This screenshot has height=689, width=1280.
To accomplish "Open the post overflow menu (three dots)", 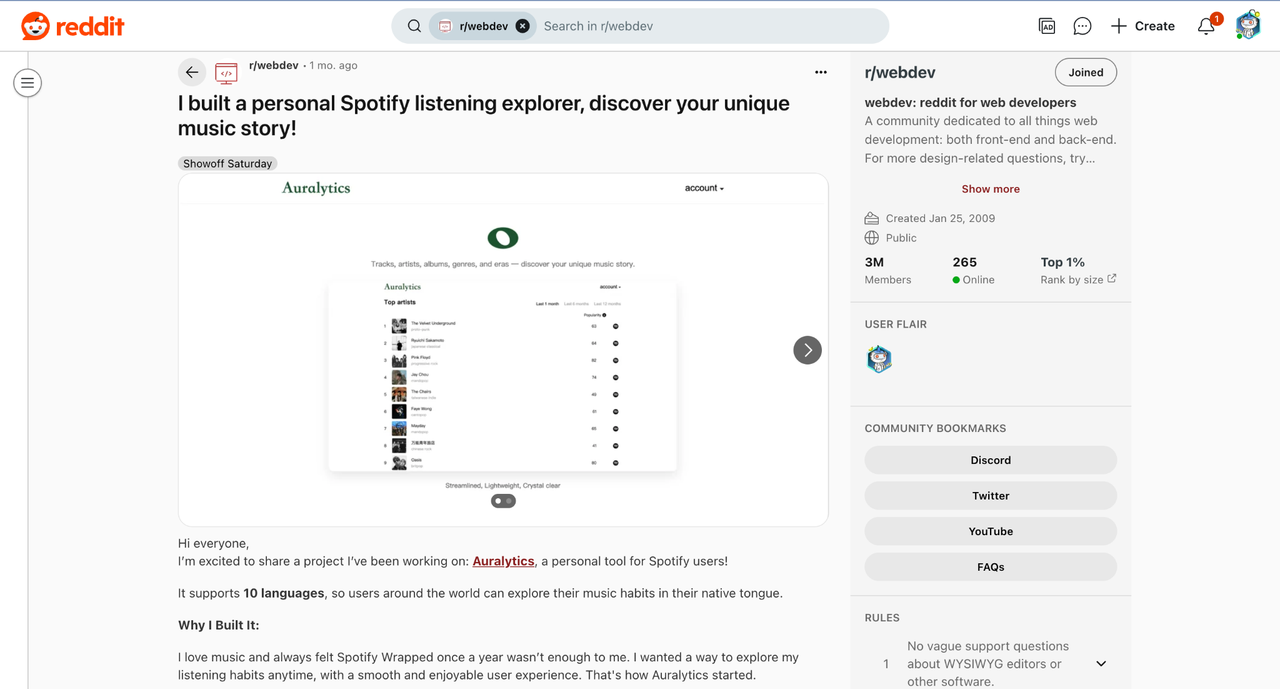I will click(x=821, y=72).
